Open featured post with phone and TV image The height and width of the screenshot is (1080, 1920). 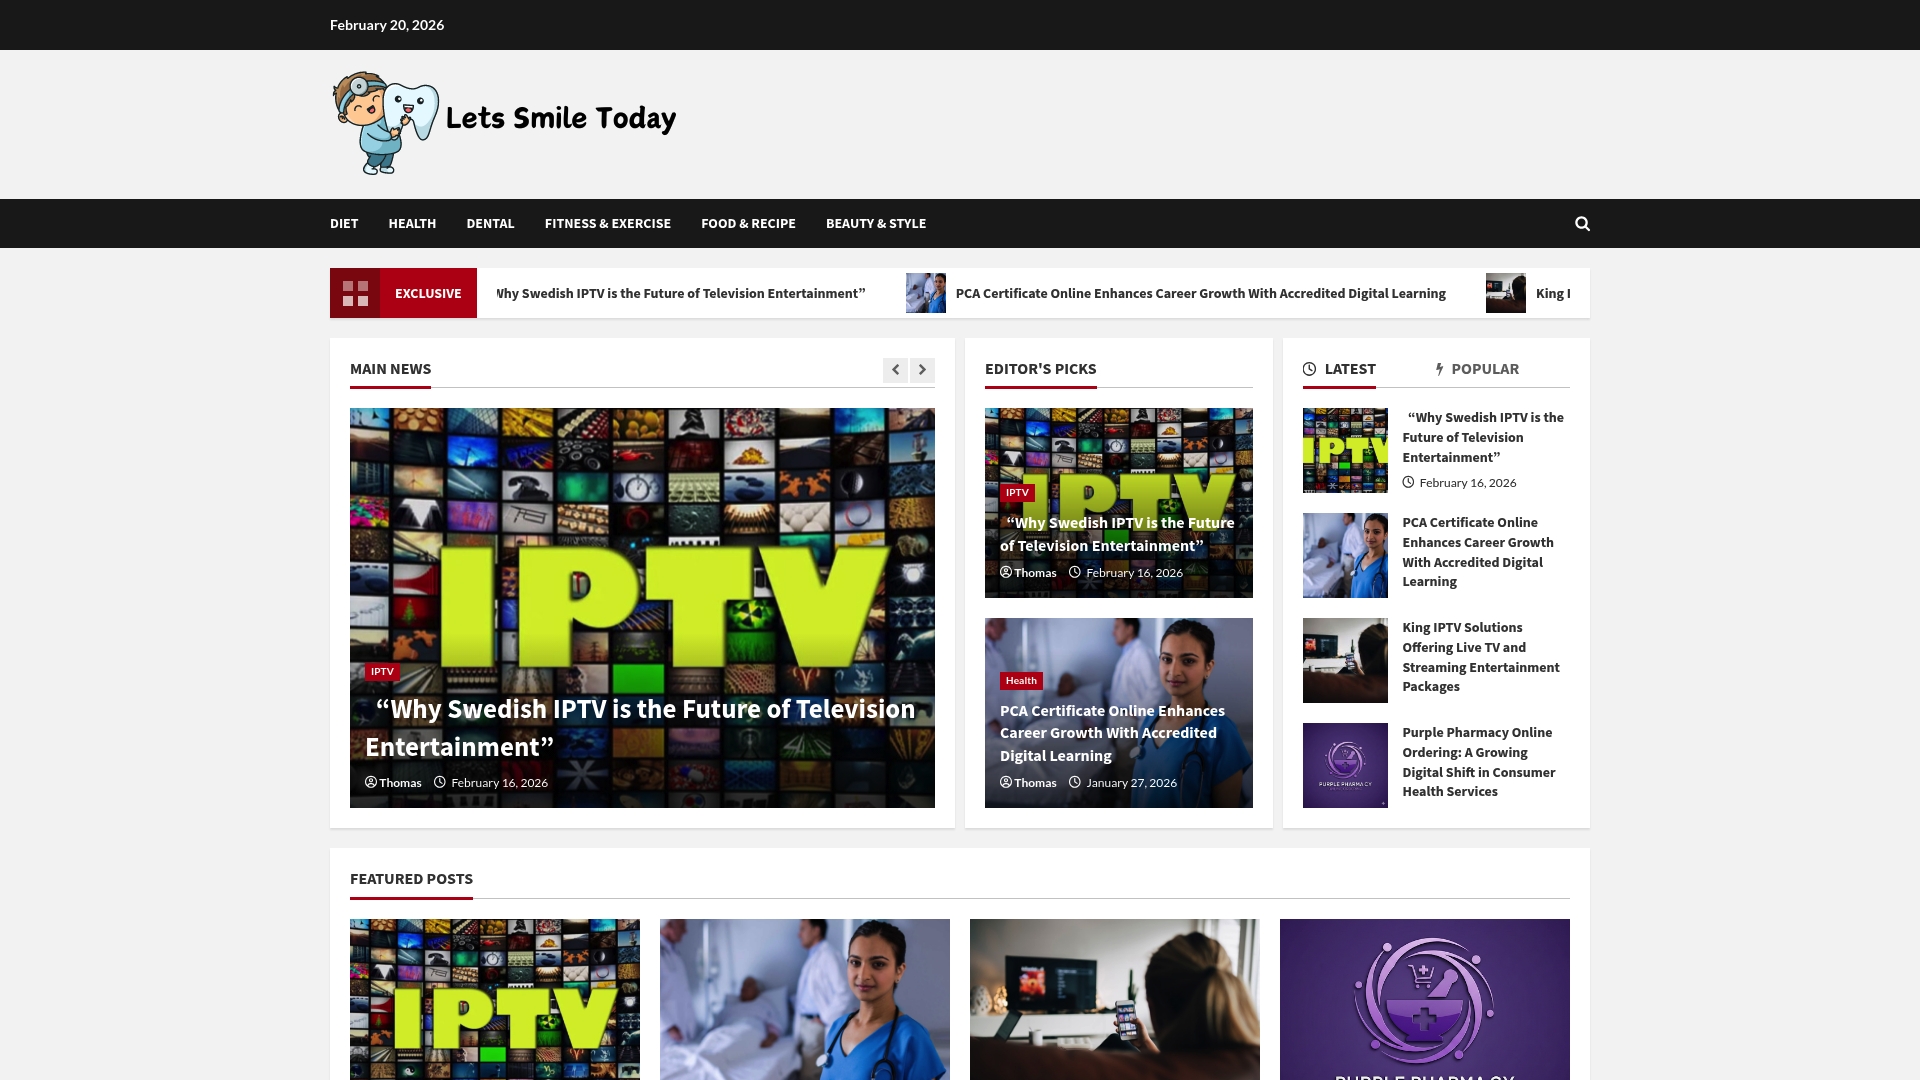pyautogui.click(x=1114, y=999)
